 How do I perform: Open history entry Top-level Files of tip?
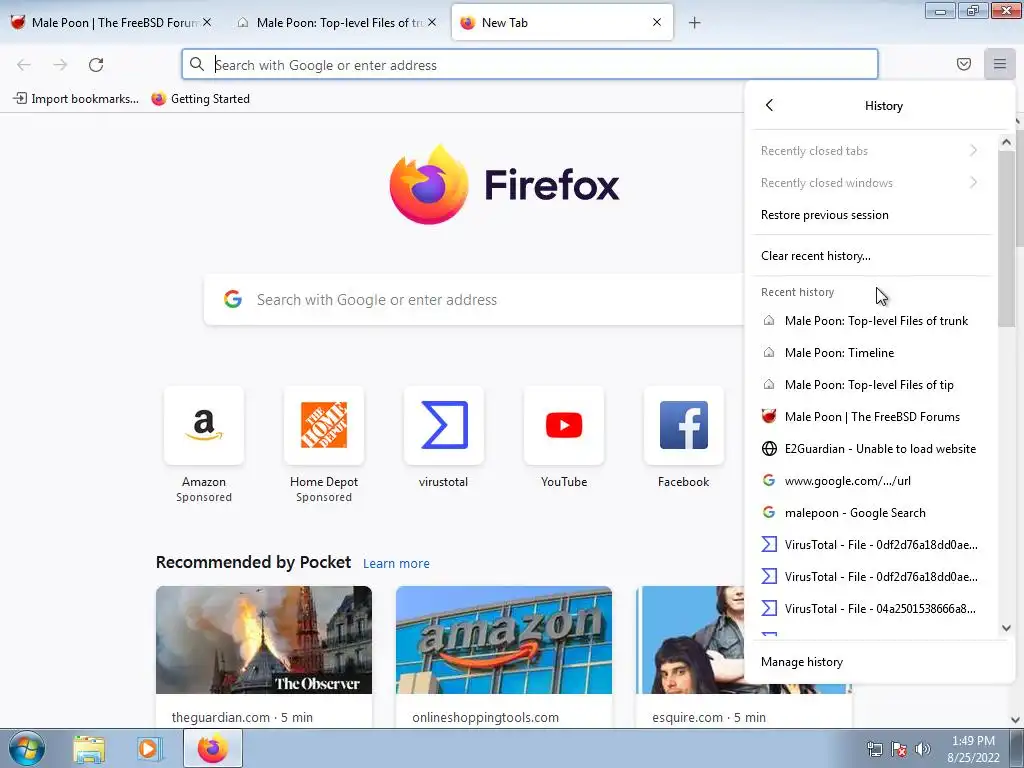point(871,385)
